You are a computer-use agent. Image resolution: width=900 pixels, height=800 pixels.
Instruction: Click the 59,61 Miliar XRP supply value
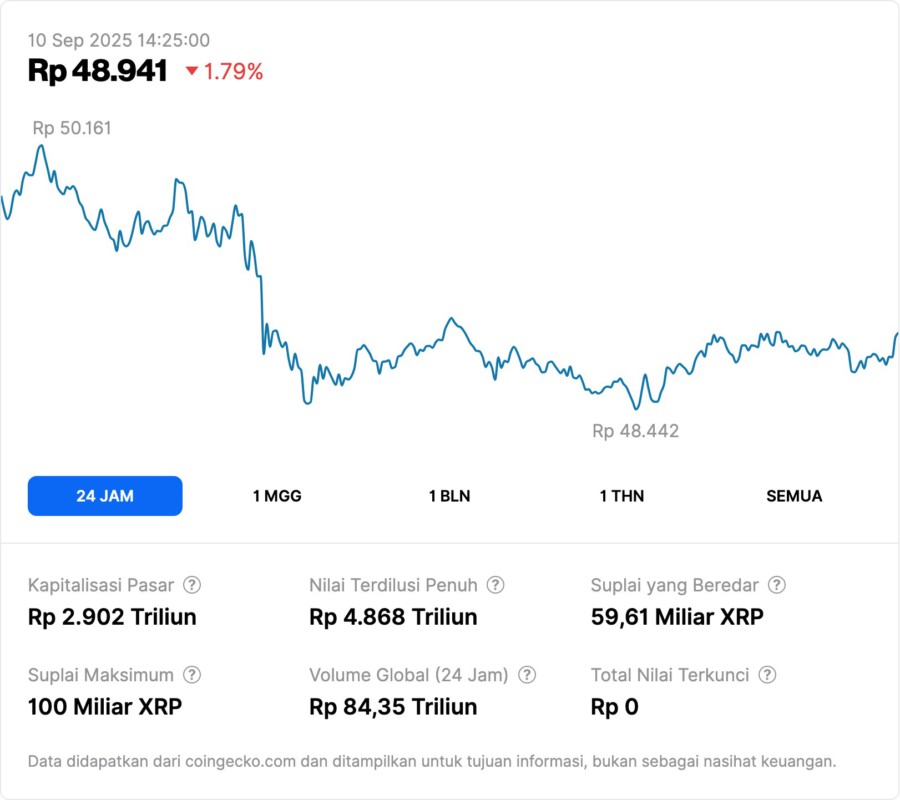pyautogui.click(x=677, y=617)
